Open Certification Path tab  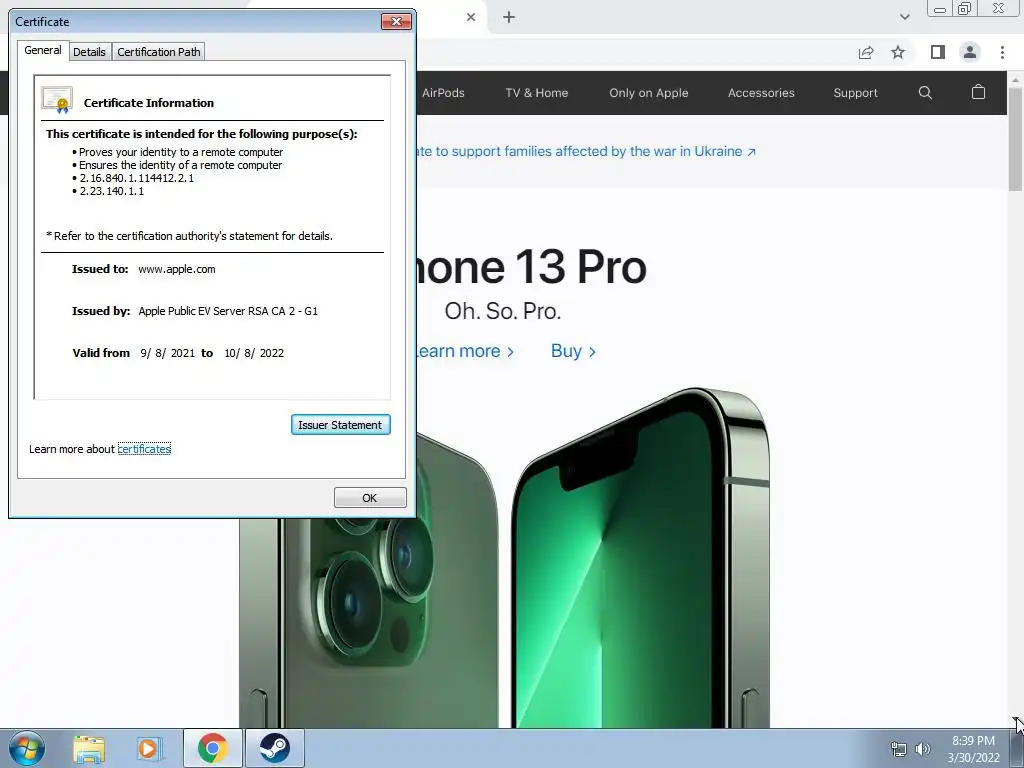pyautogui.click(x=159, y=52)
